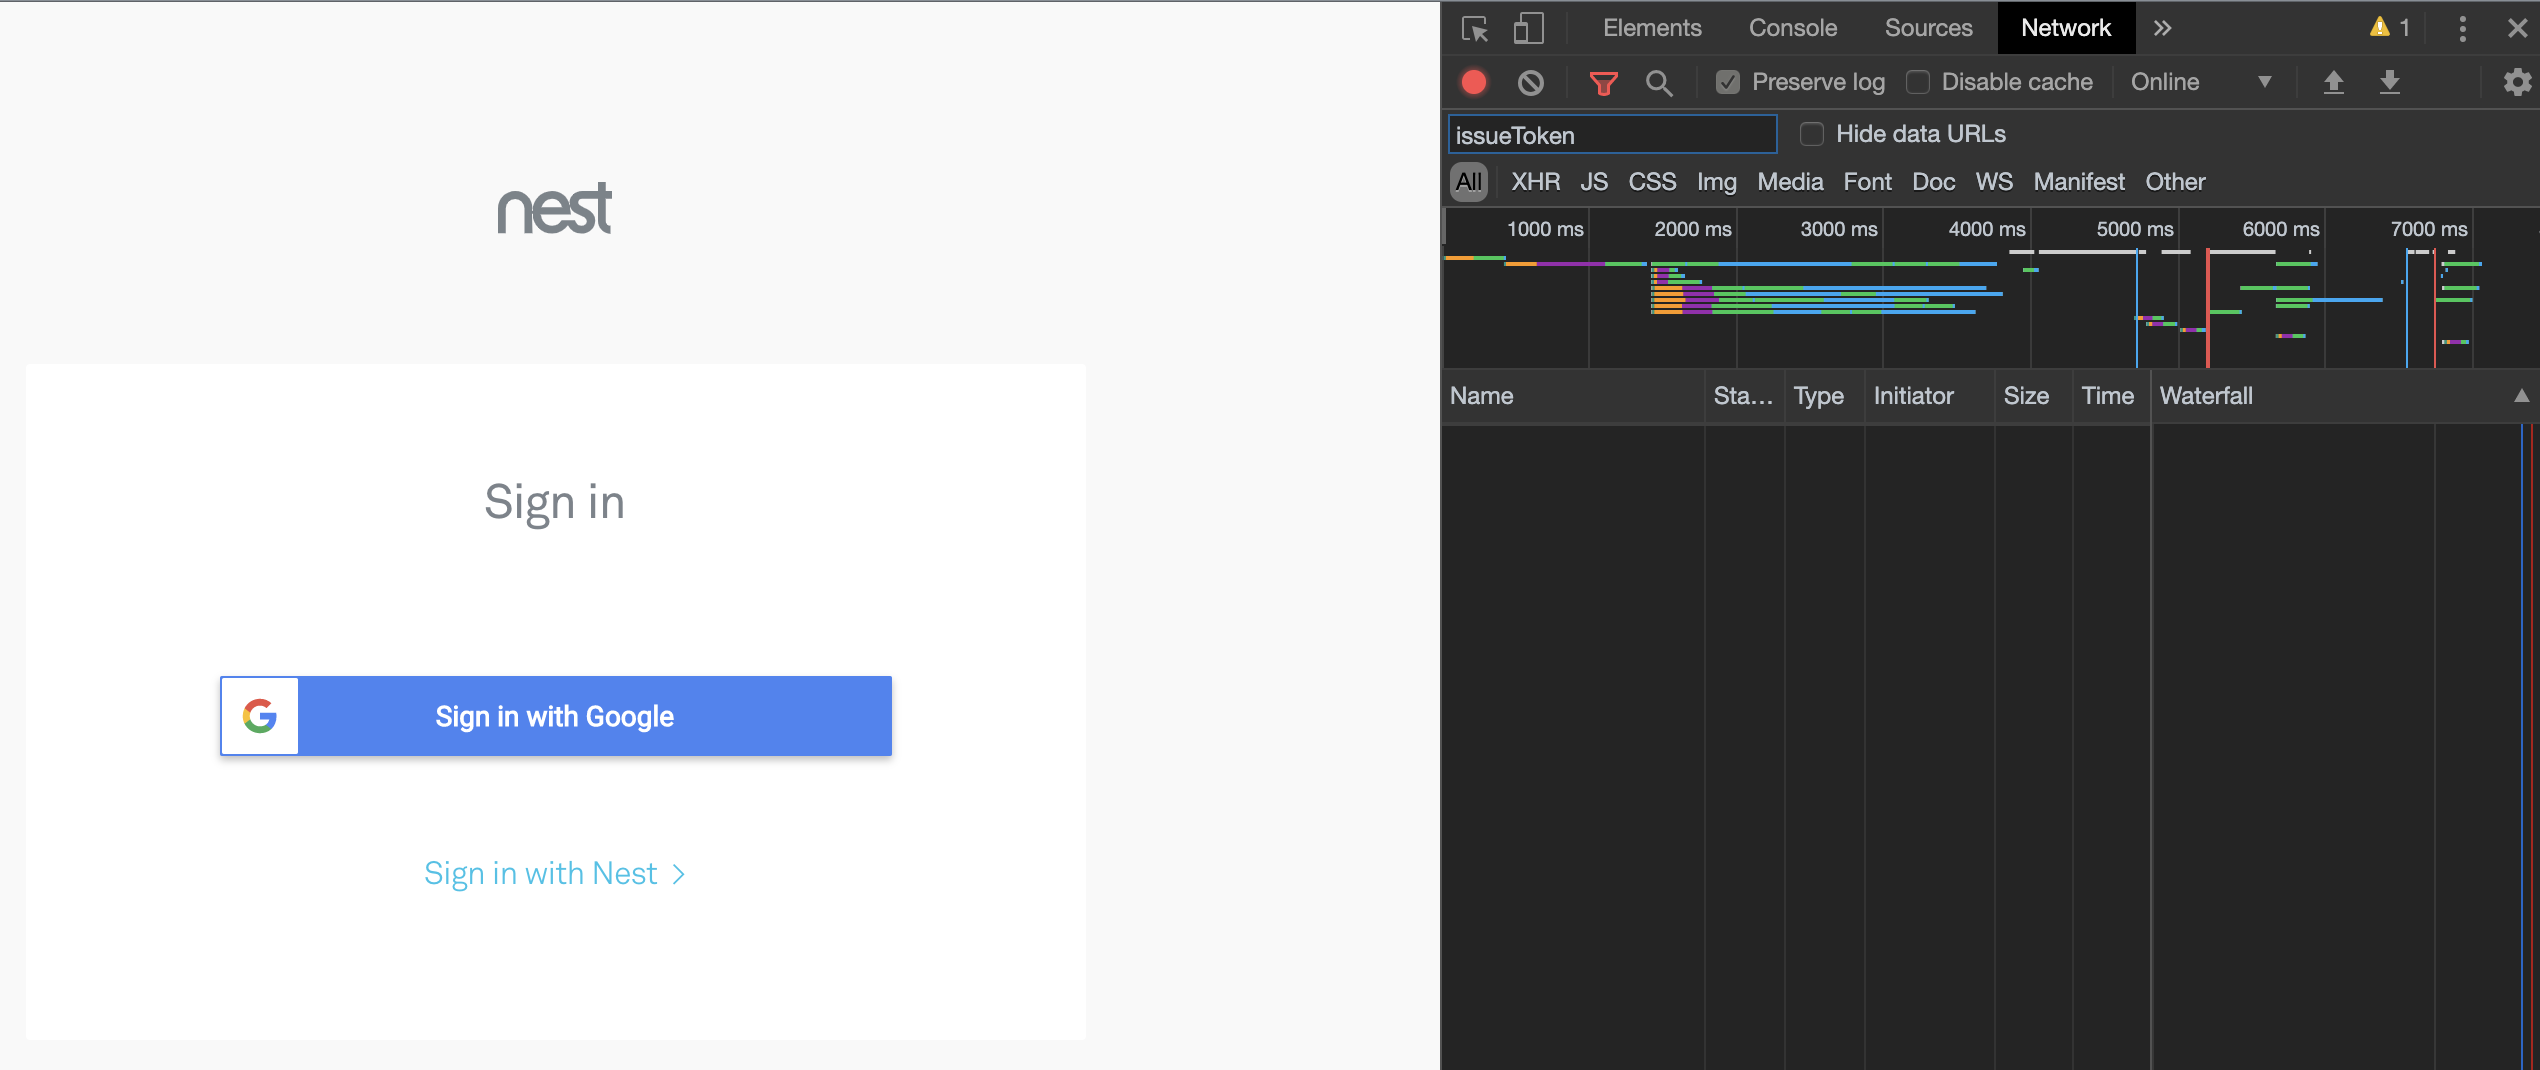Toggle the device toolbar icon
Viewport: 2540px width, 1070px height.
click(x=1528, y=28)
